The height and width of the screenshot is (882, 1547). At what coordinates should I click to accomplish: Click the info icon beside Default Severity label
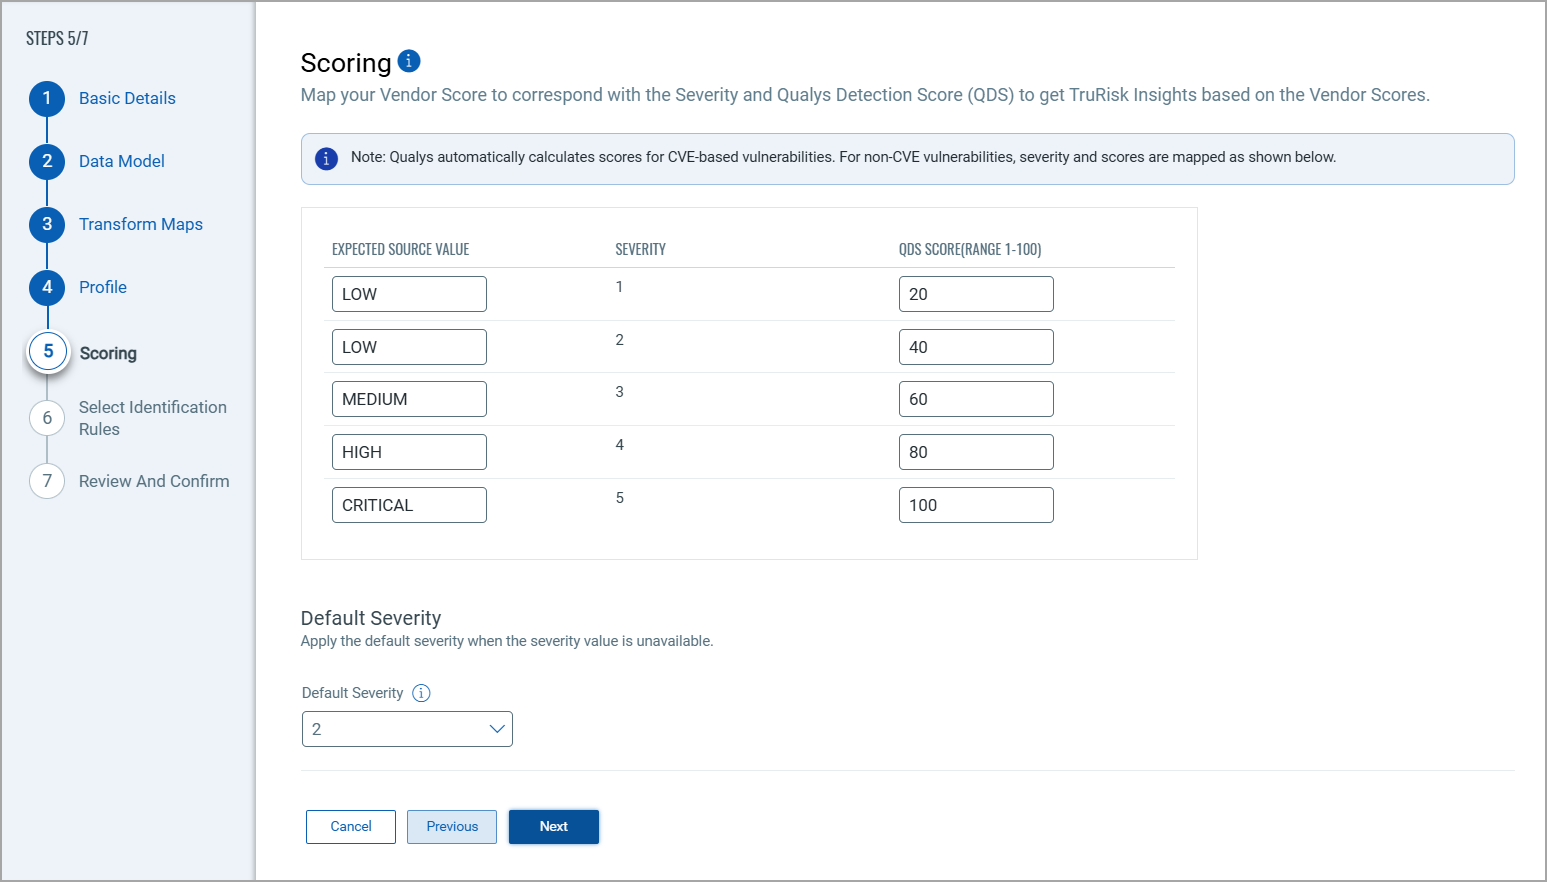(x=422, y=693)
